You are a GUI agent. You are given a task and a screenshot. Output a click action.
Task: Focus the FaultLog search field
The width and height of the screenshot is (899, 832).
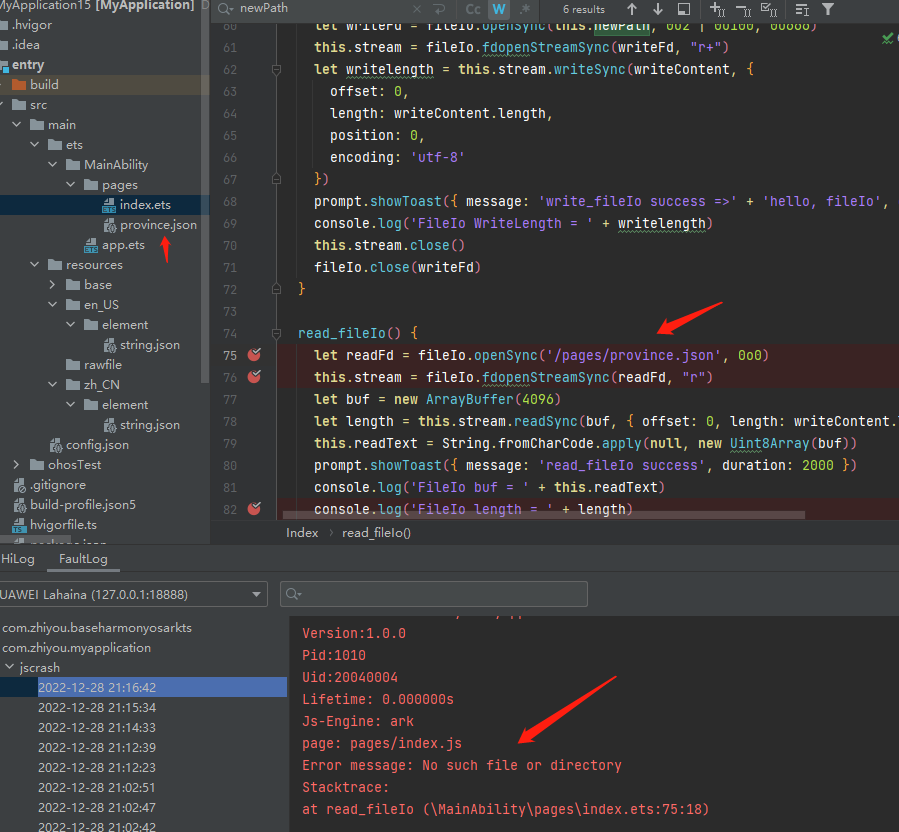coord(433,594)
